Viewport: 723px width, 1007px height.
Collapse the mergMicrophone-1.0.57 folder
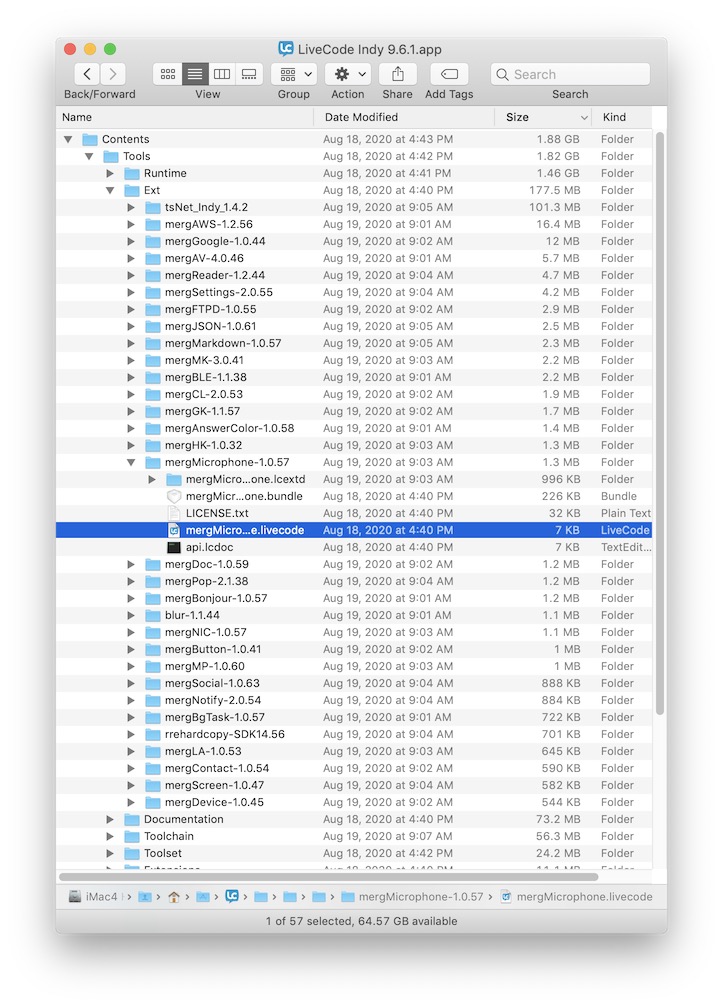point(131,462)
